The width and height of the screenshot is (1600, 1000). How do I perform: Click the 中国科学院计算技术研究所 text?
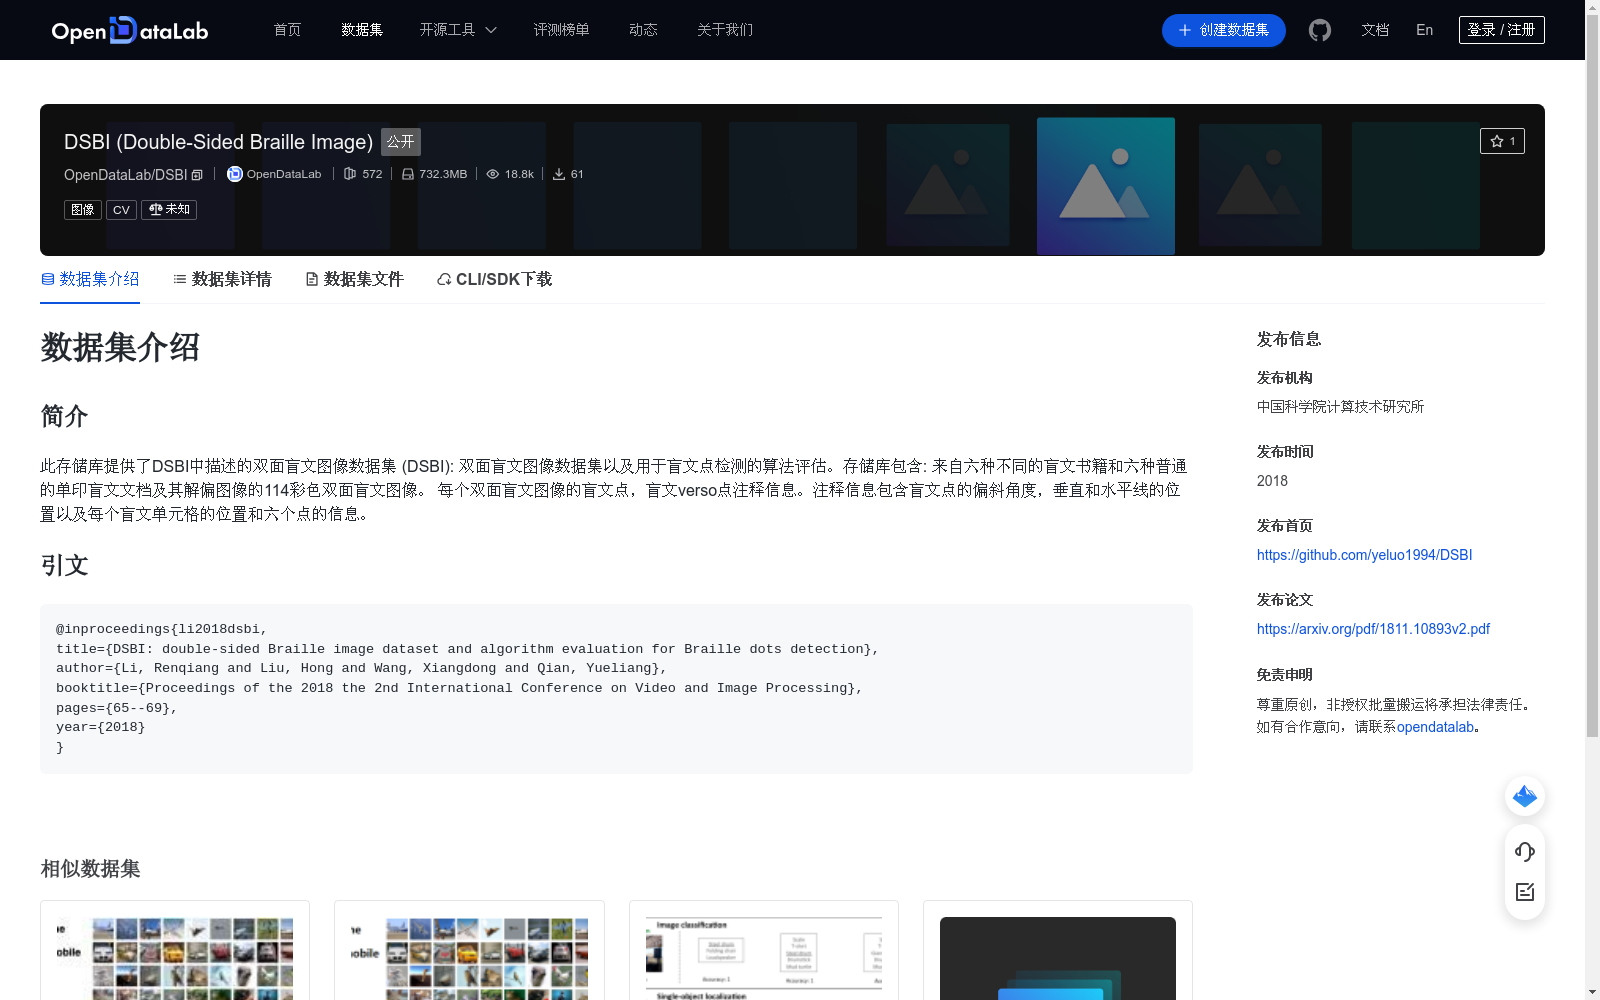(1340, 407)
